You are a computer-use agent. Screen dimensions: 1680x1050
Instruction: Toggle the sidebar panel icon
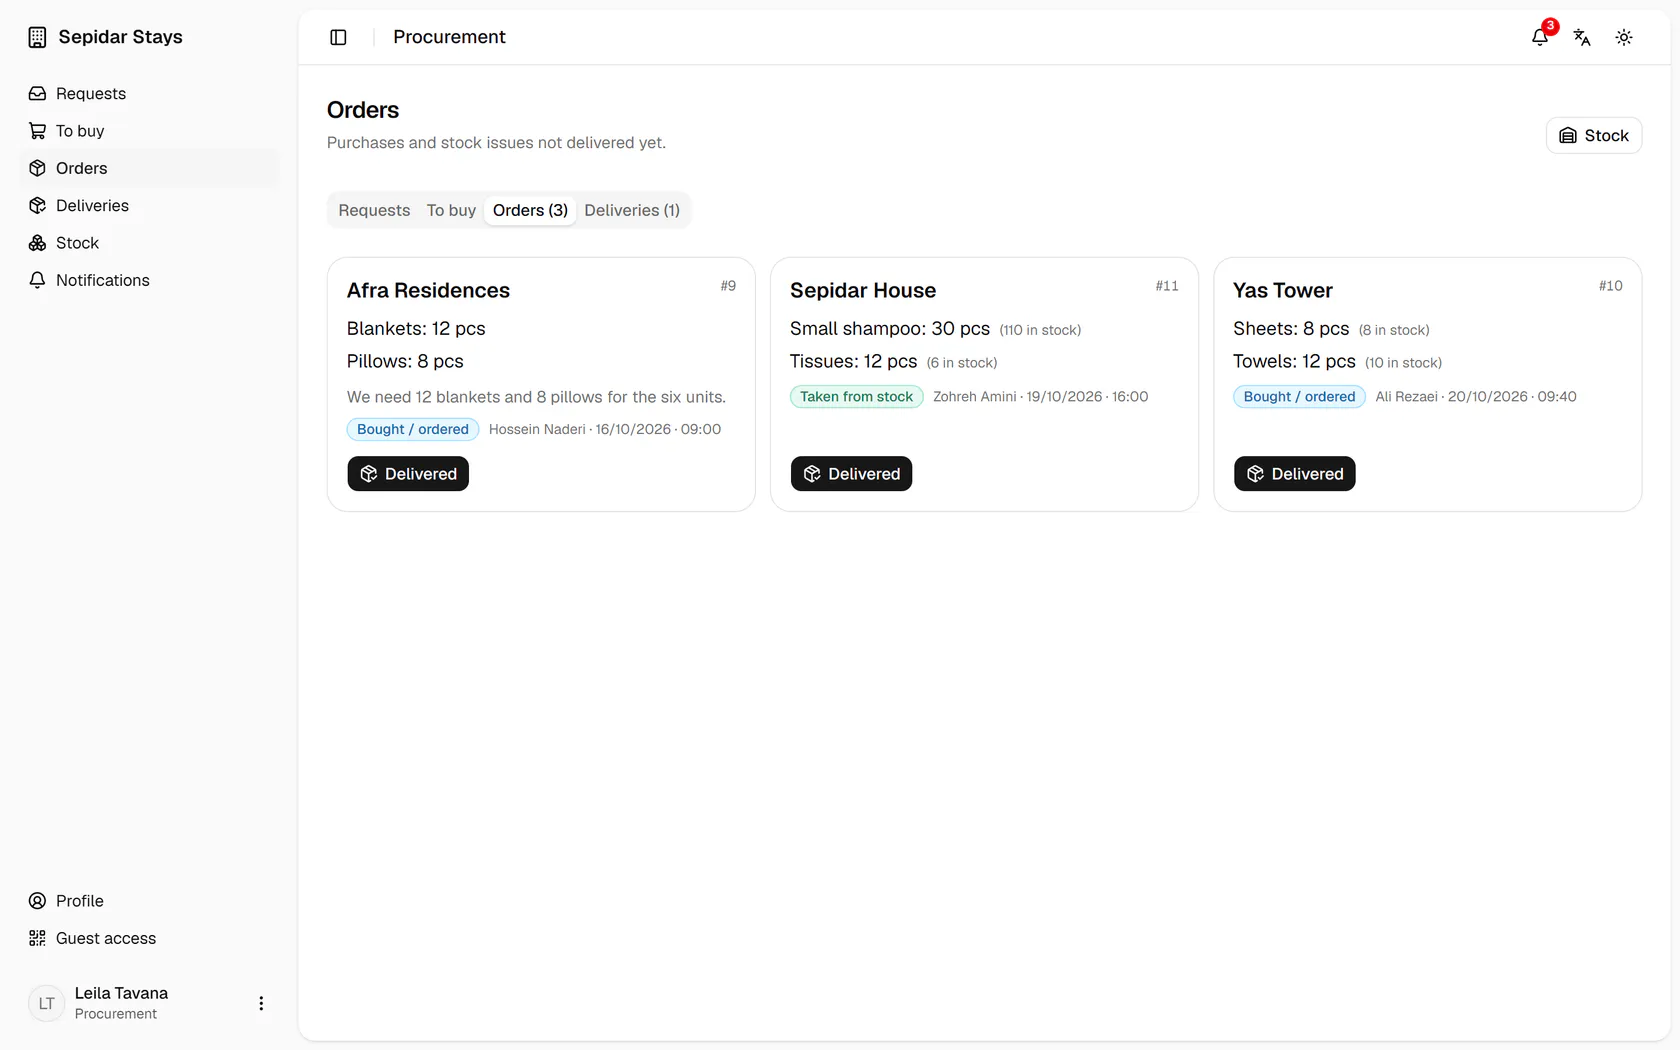click(x=338, y=37)
